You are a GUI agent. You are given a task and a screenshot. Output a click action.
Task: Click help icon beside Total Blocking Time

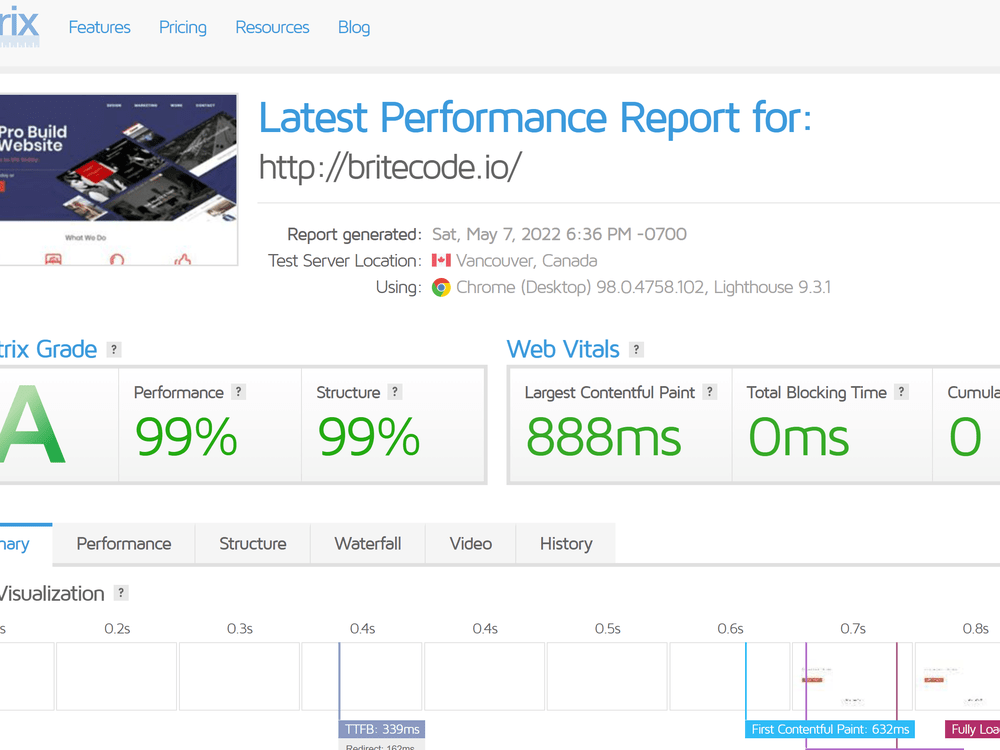[901, 392]
